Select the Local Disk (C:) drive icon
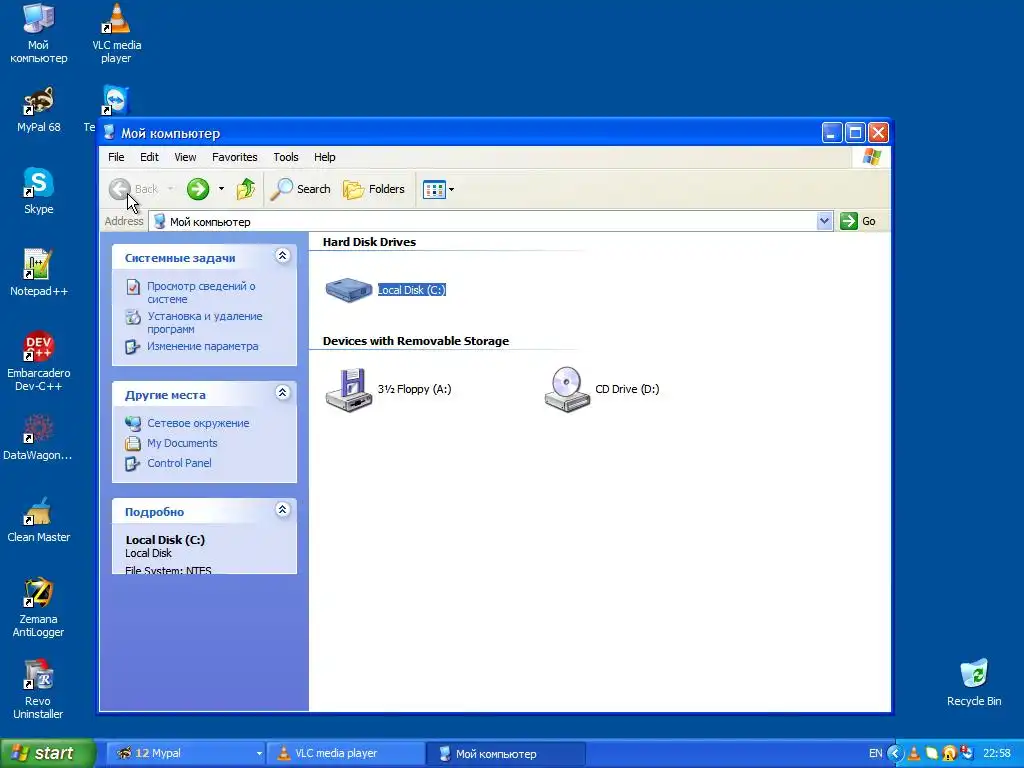The height and width of the screenshot is (768, 1024). [x=349, y=289]
